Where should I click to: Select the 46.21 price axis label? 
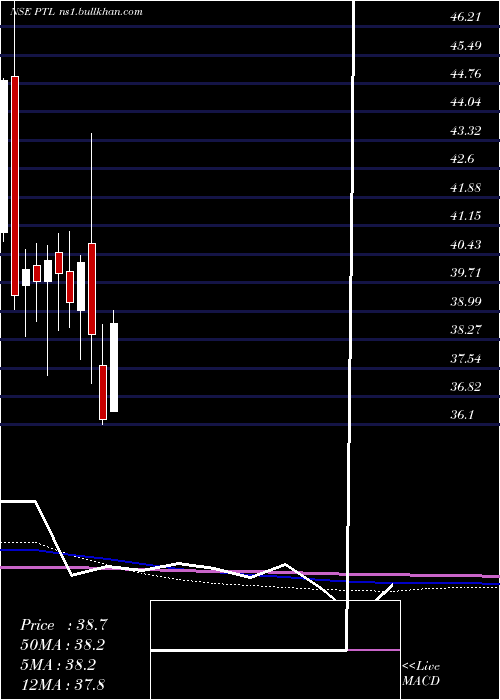click(x=465, y=17)
